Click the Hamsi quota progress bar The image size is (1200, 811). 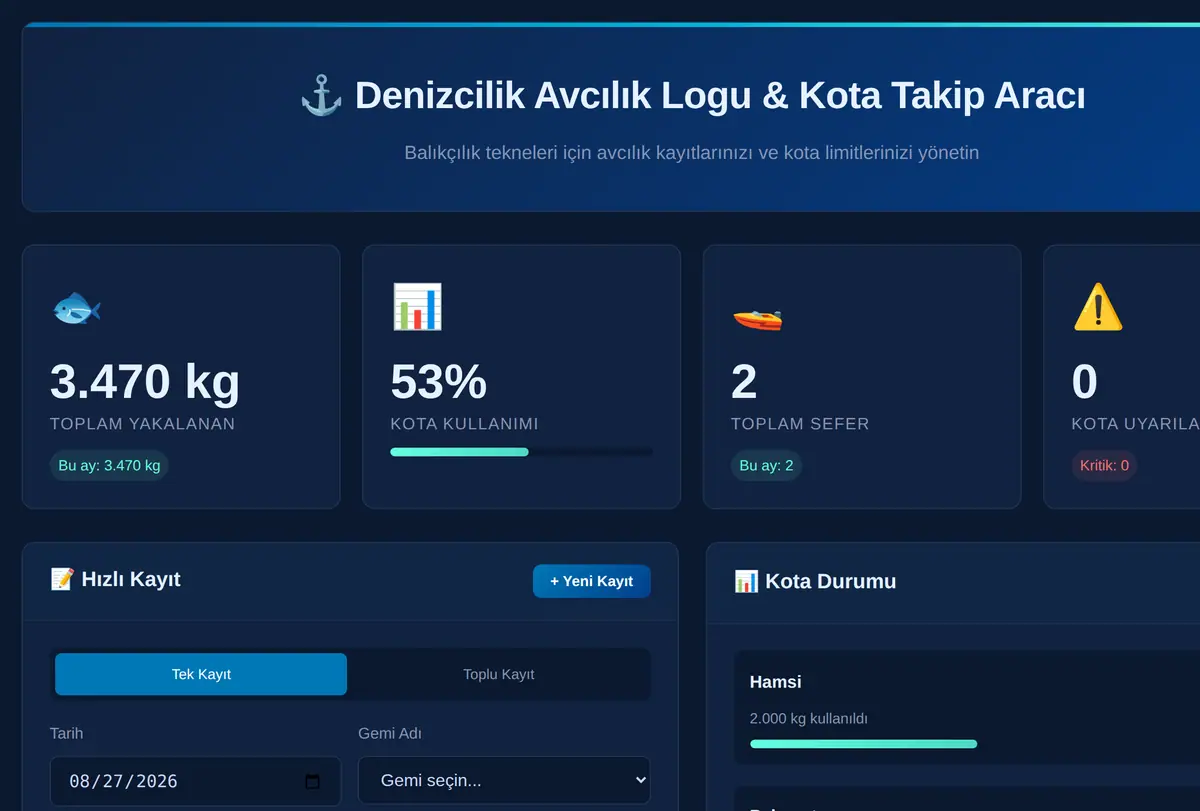975,744
